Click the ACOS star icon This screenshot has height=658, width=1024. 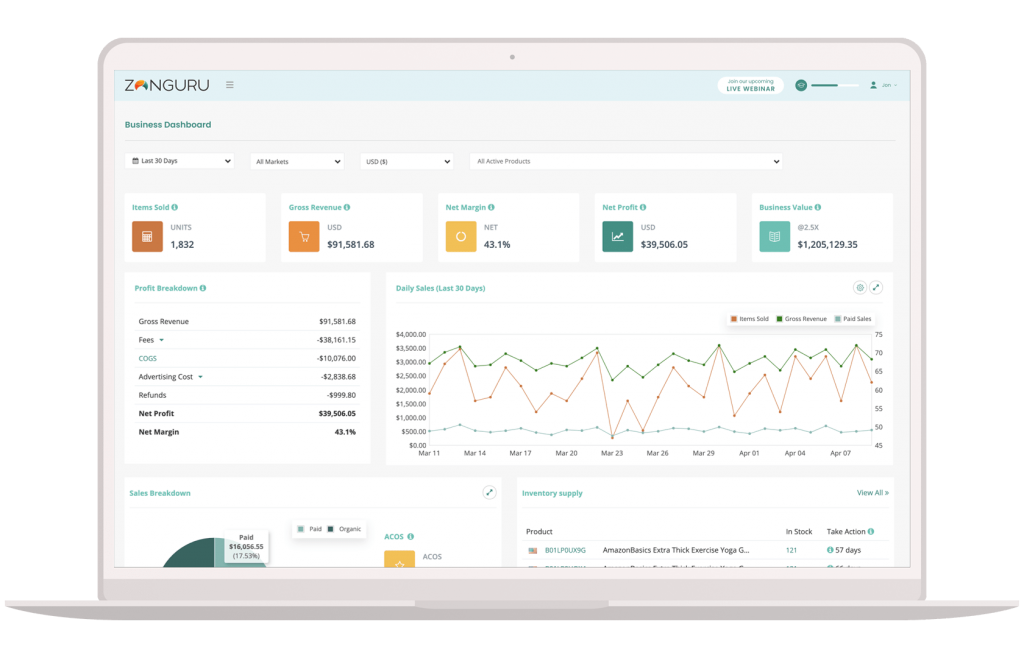pyautogui.click(x=399, y=559)
